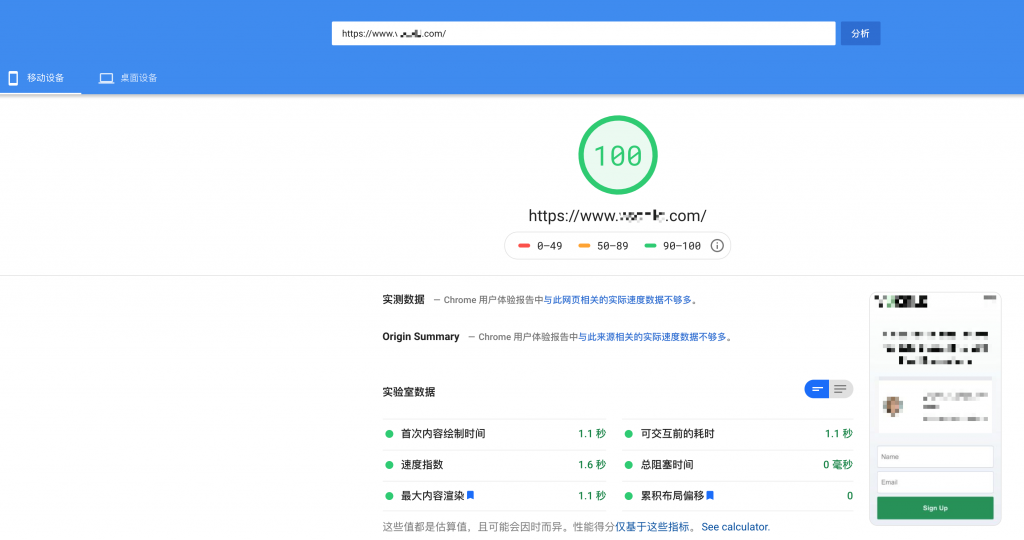Screen dimensions: 1024x540
Task: Switch lab data to compact view toggle
Action: [x=817, y=389]
